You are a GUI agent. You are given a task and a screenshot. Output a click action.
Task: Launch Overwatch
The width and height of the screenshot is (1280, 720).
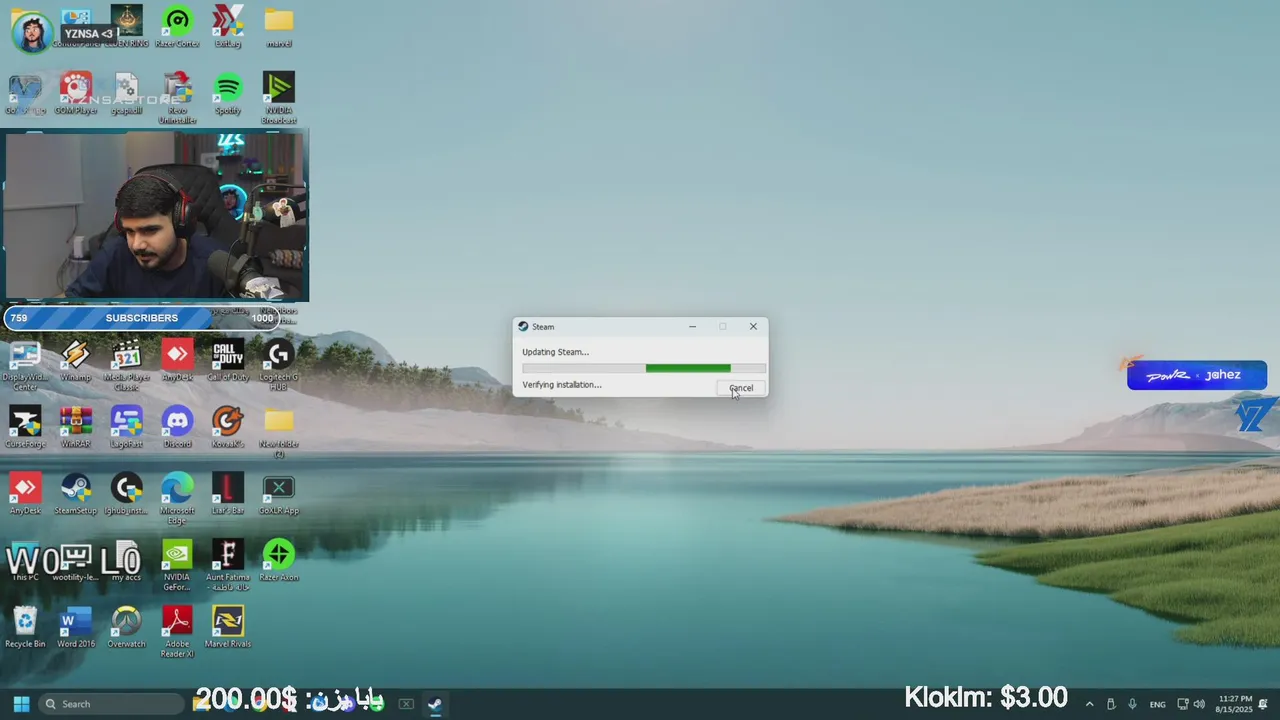click(x=126, y=628)
